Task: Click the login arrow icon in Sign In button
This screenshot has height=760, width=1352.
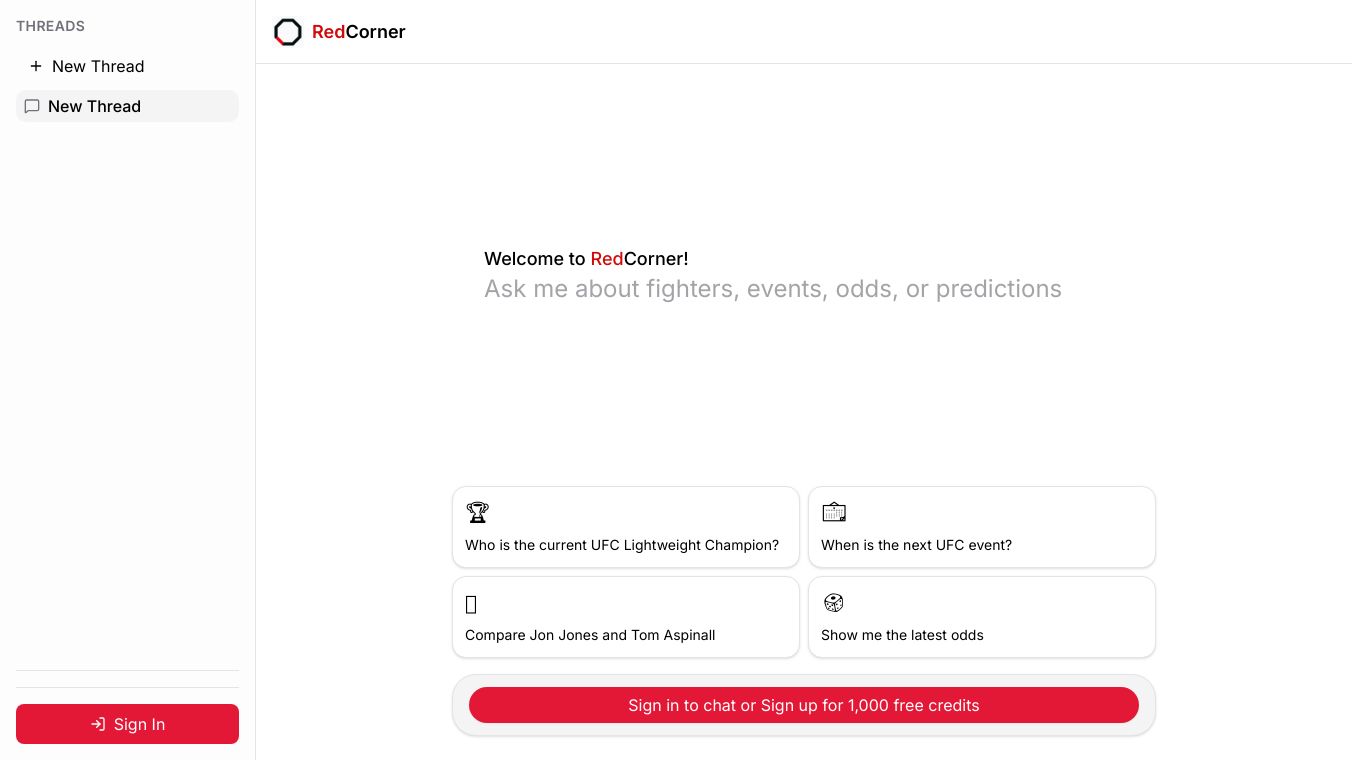Action: [98, 724]
